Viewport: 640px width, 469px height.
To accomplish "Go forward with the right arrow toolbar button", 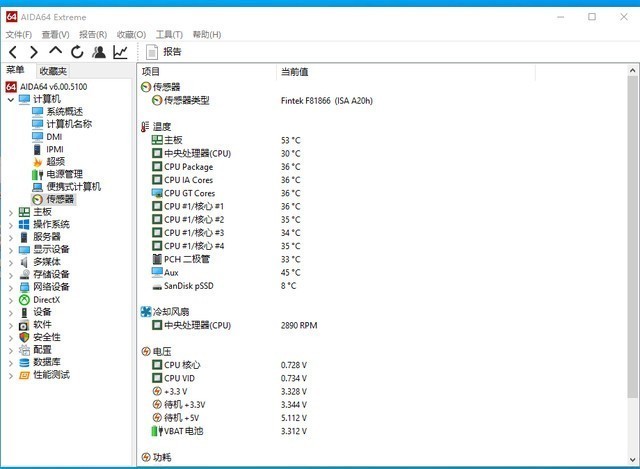I will click(34, 52).
